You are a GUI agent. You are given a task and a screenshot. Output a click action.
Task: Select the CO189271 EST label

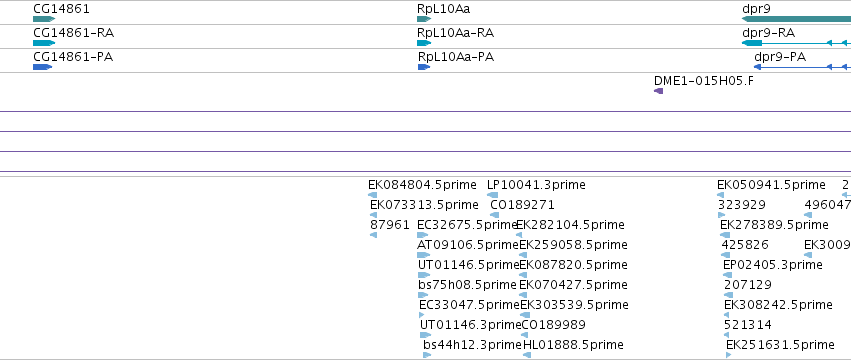click(x=522, y=205)
